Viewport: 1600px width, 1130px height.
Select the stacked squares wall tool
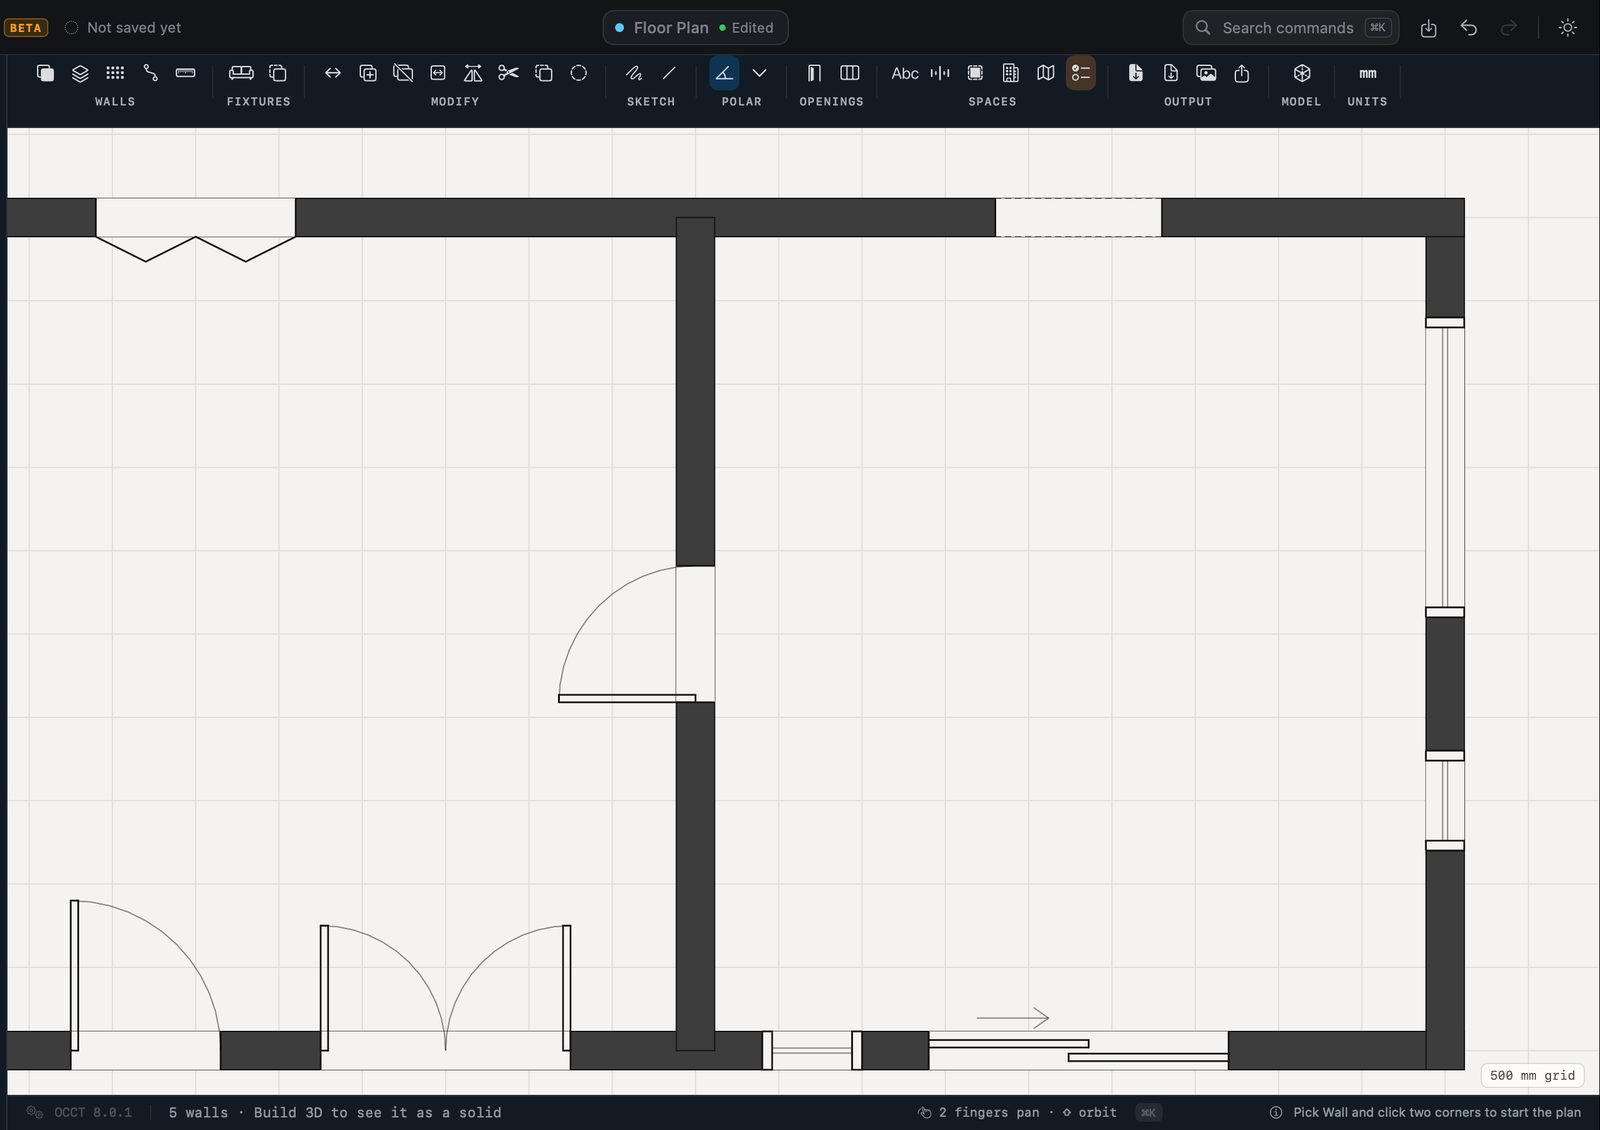(45, 73)
